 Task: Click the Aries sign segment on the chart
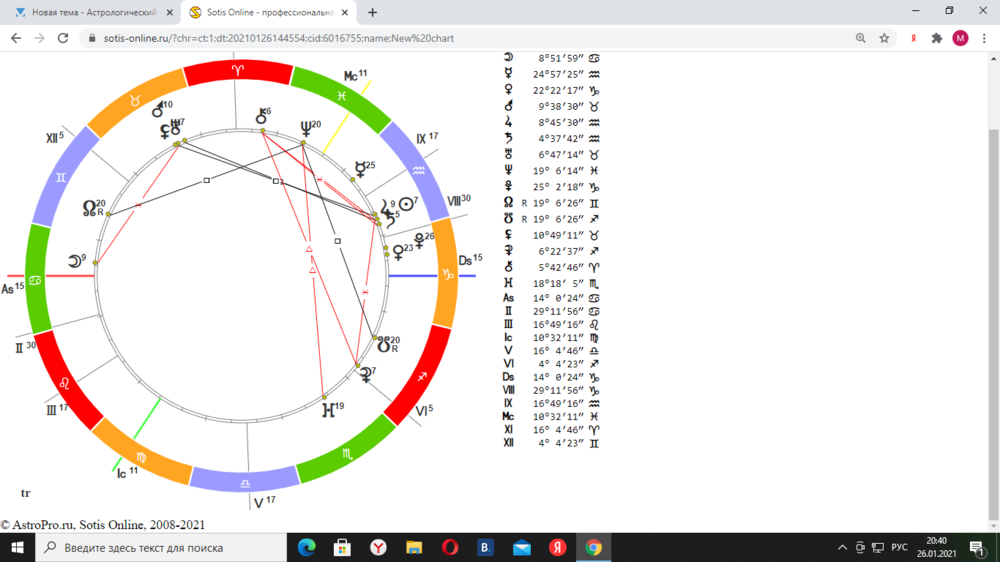click(x=238, y=70)
